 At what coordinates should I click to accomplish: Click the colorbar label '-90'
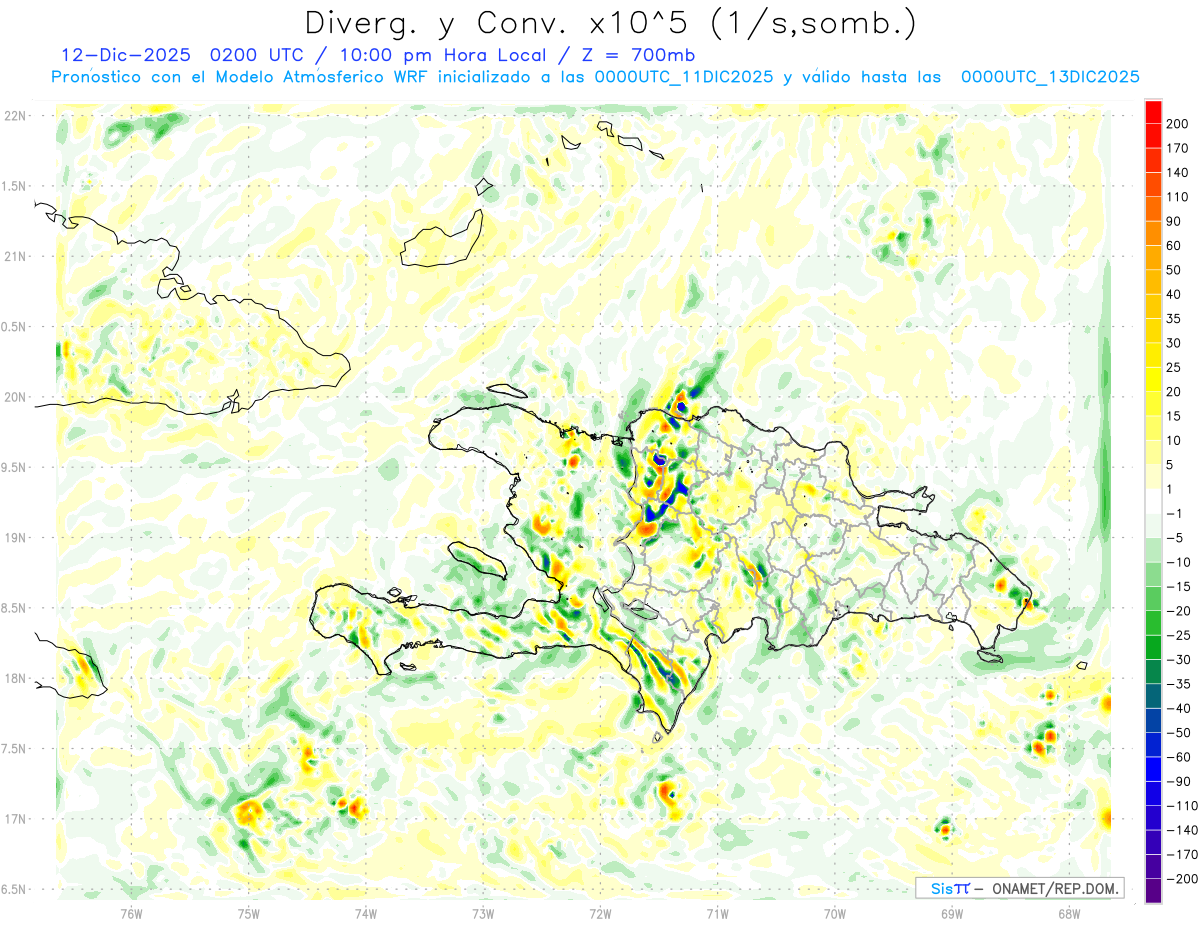[1177, 781]
